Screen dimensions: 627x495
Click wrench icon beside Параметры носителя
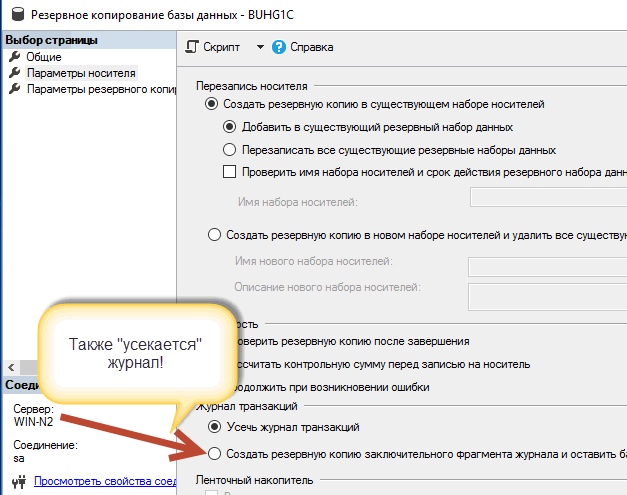15,73
